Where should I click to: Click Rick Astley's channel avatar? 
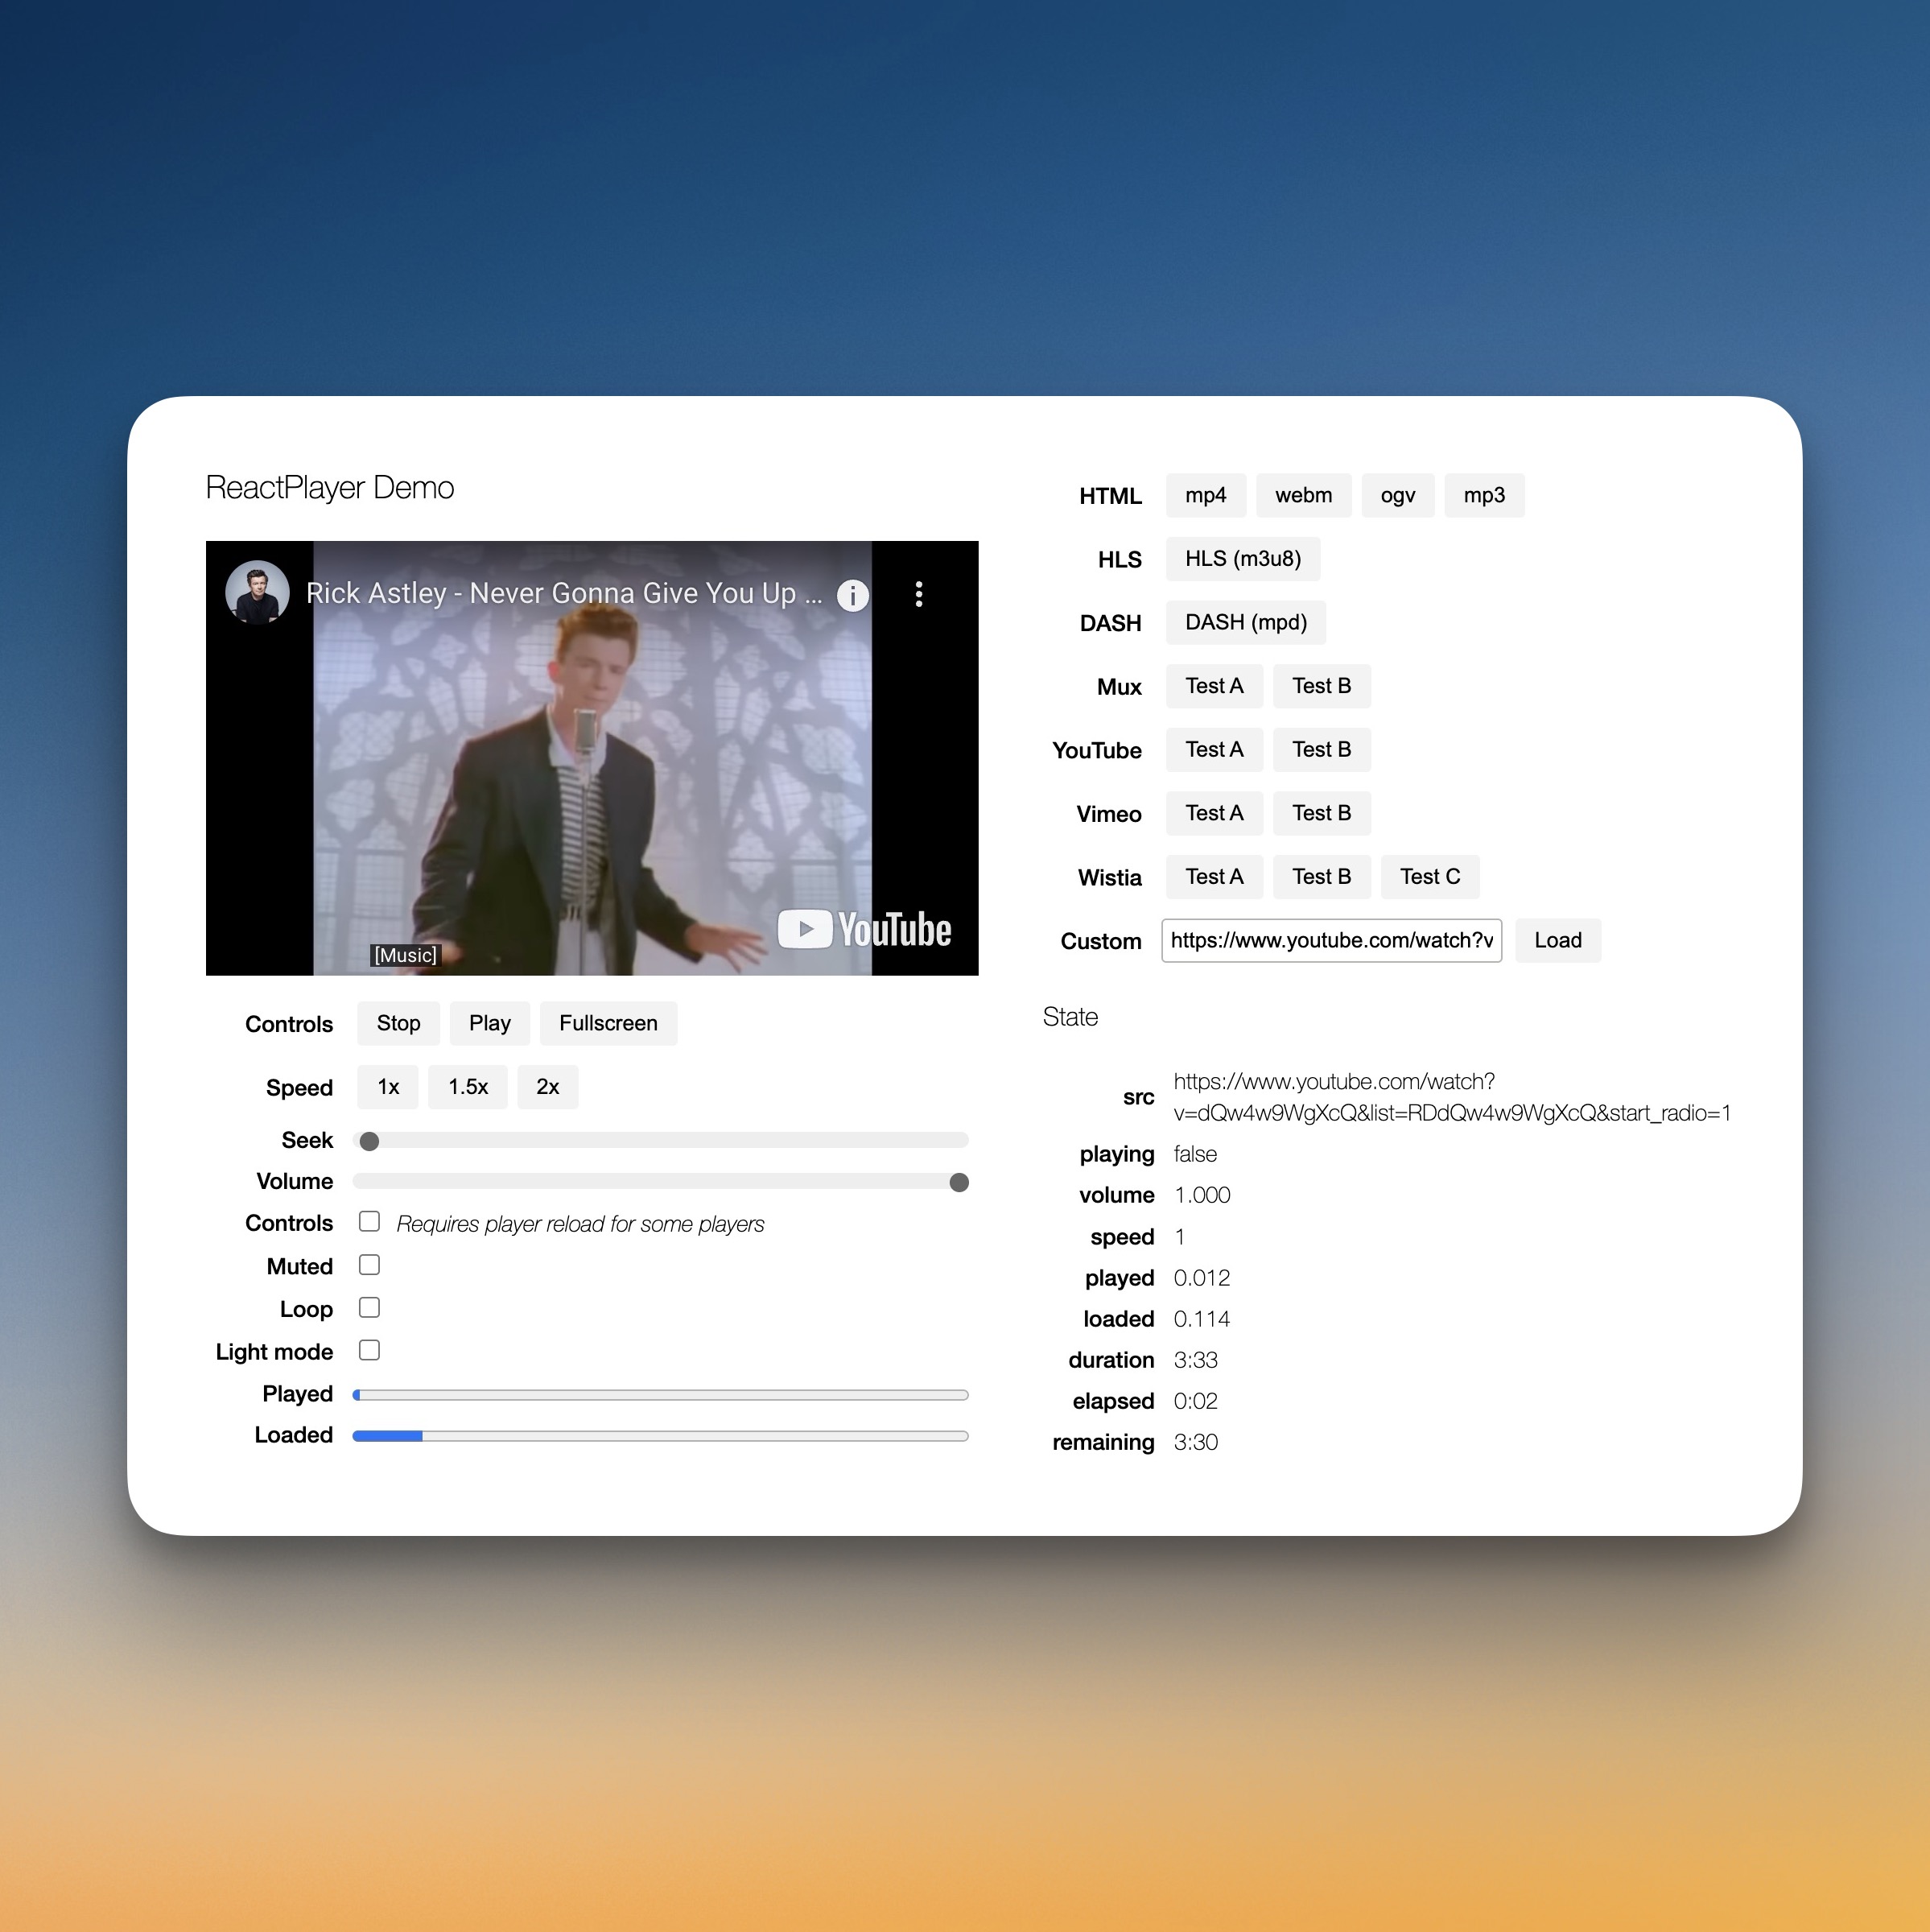(x=257, y=592)
